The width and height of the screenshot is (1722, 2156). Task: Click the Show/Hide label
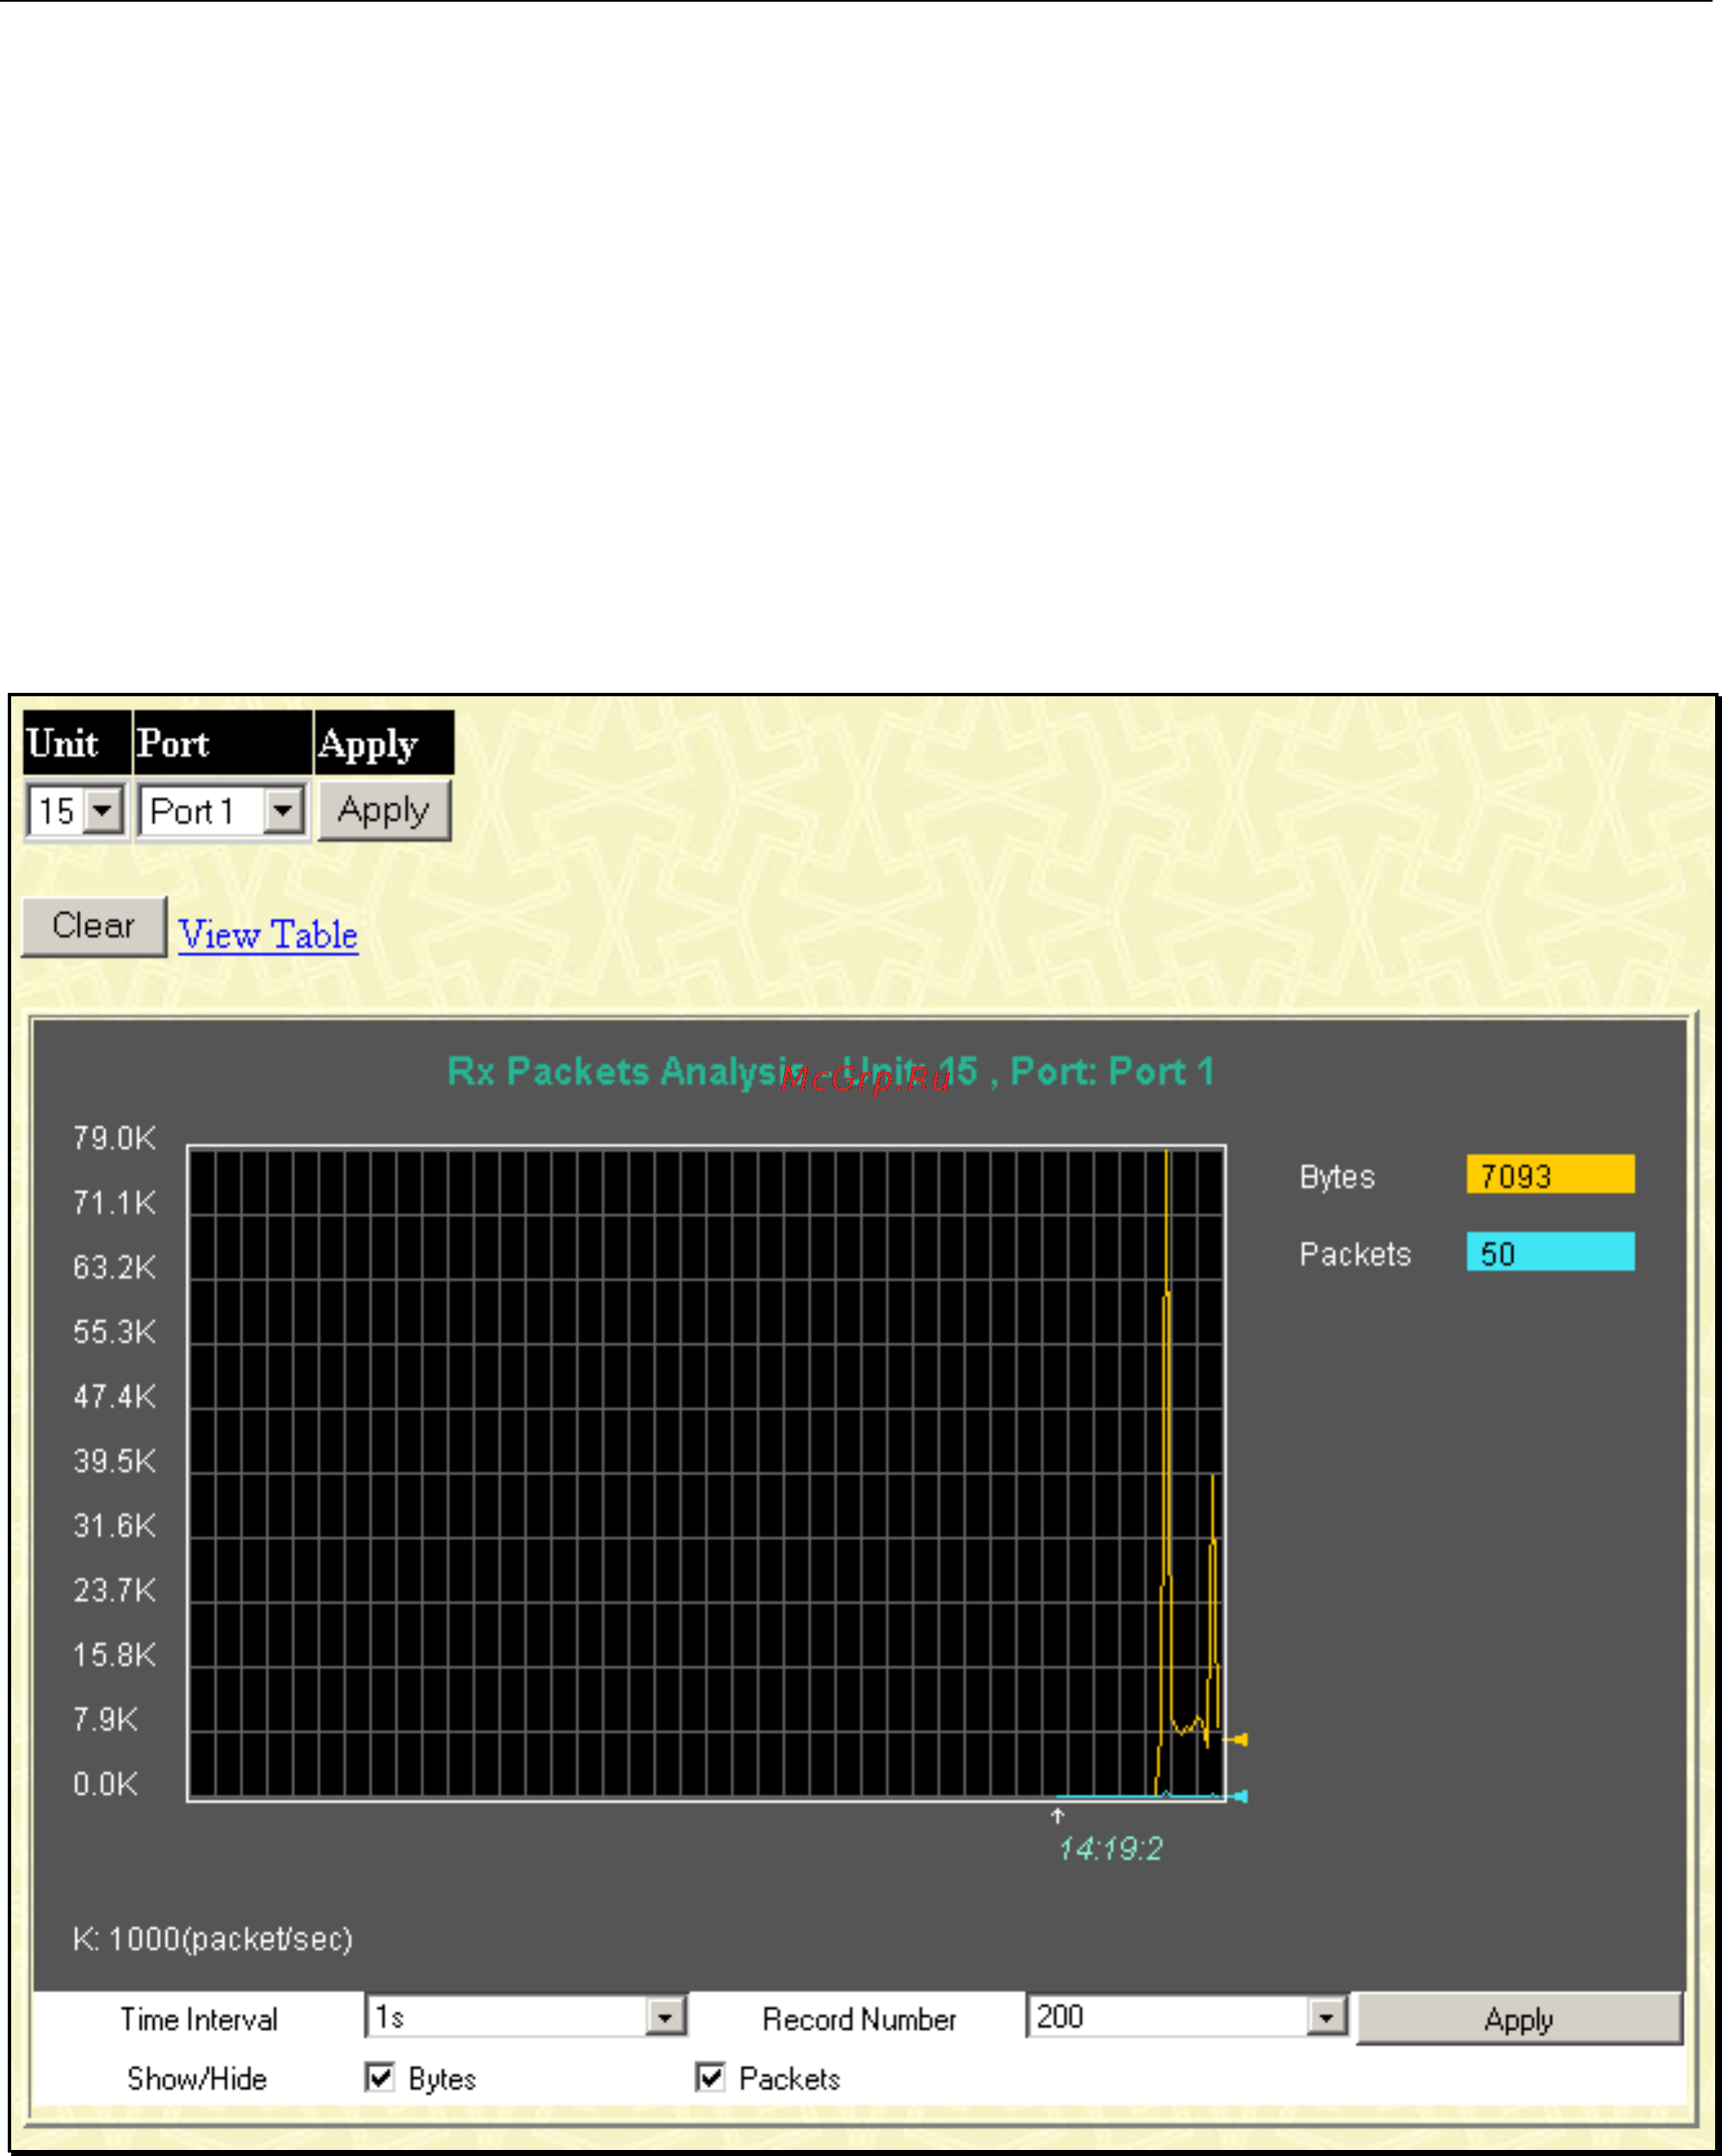(197, 2079)
